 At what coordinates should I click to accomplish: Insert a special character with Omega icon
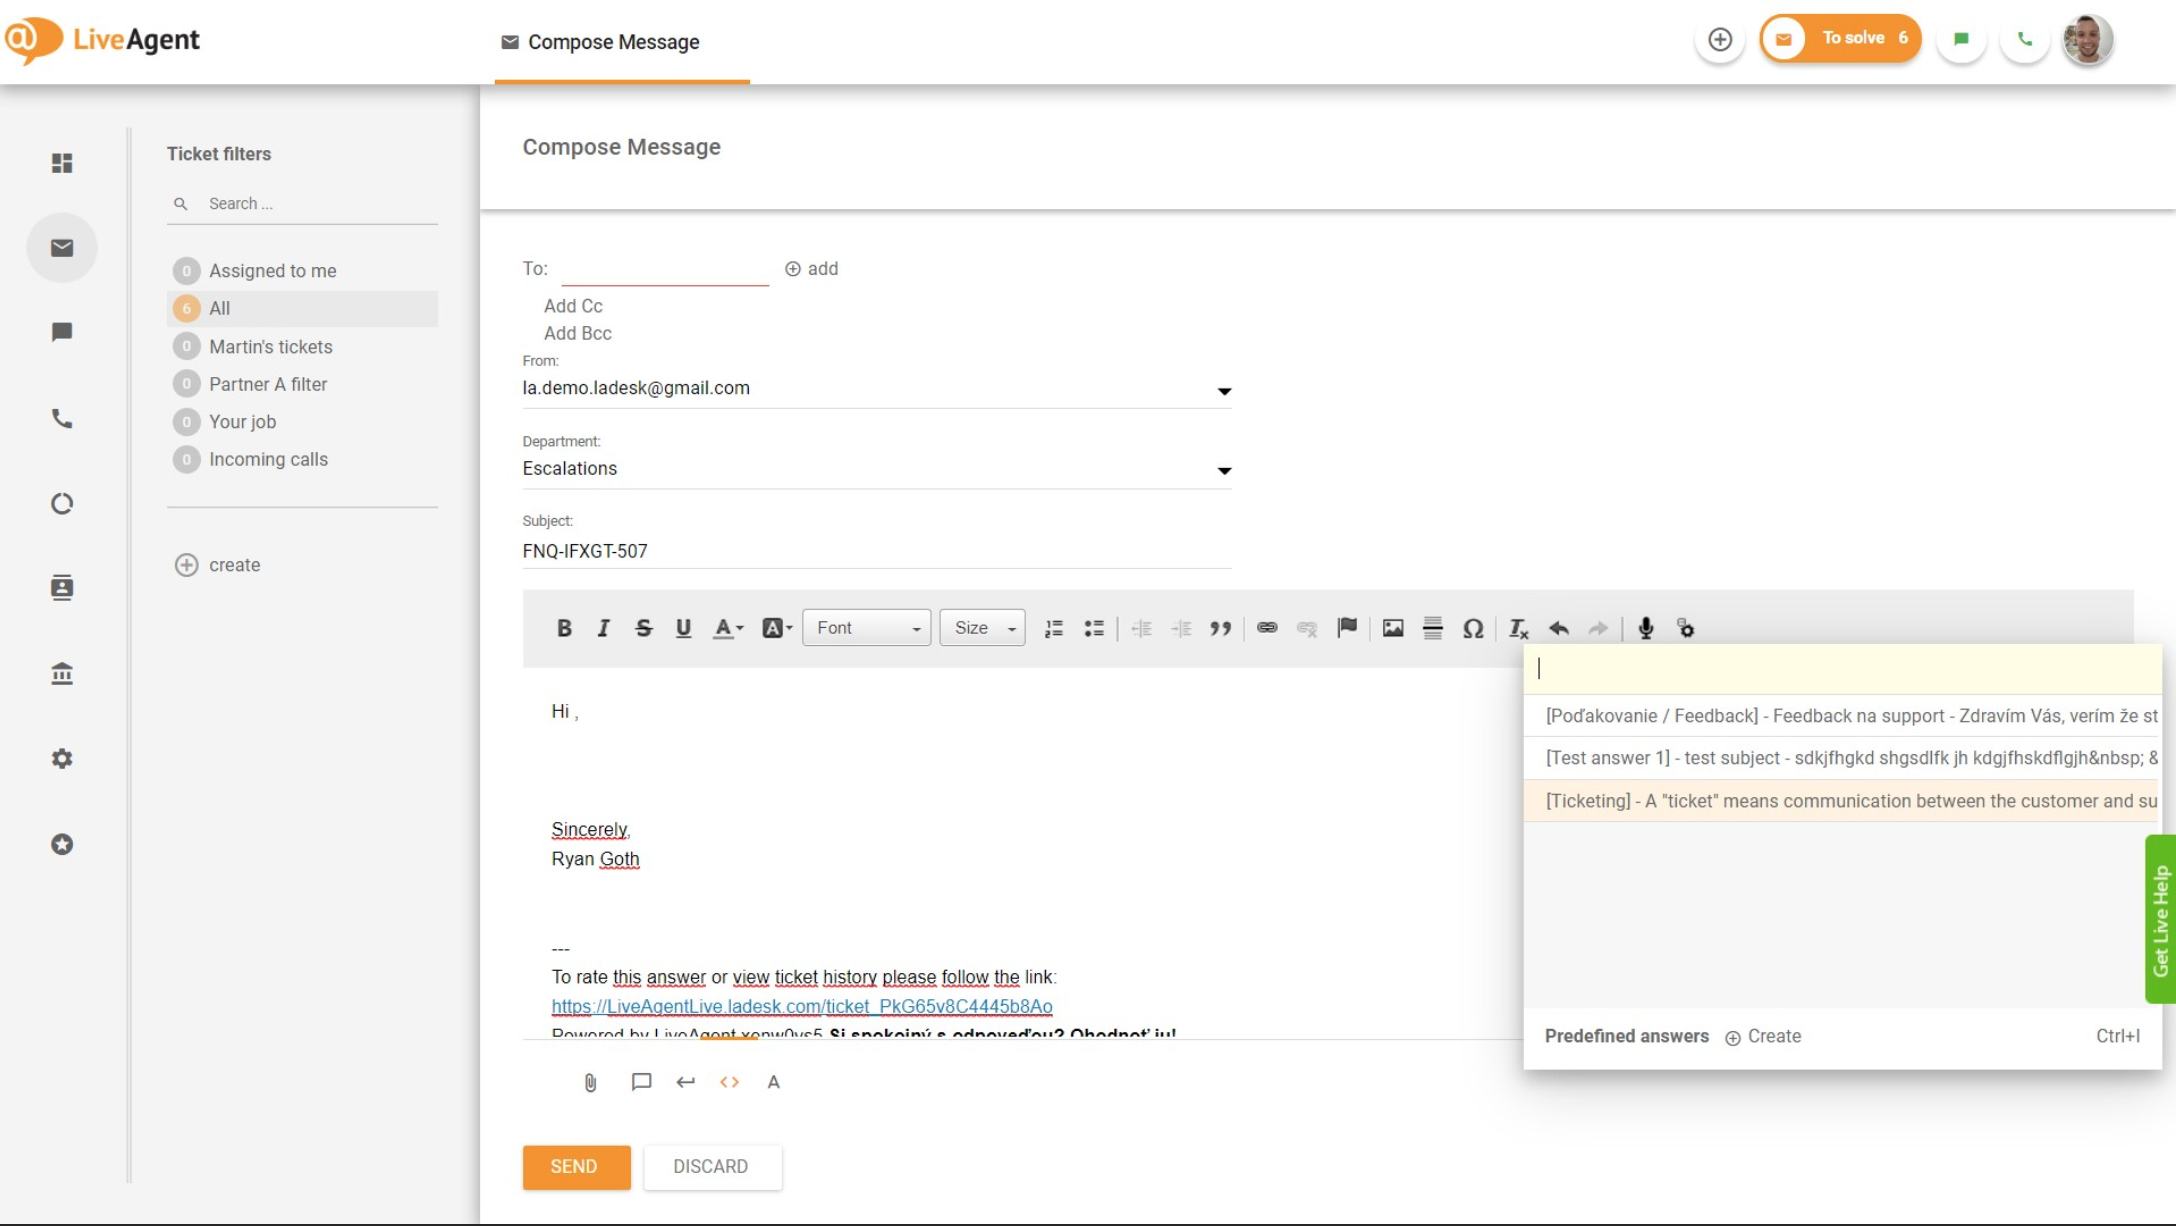pos(1472,628)
